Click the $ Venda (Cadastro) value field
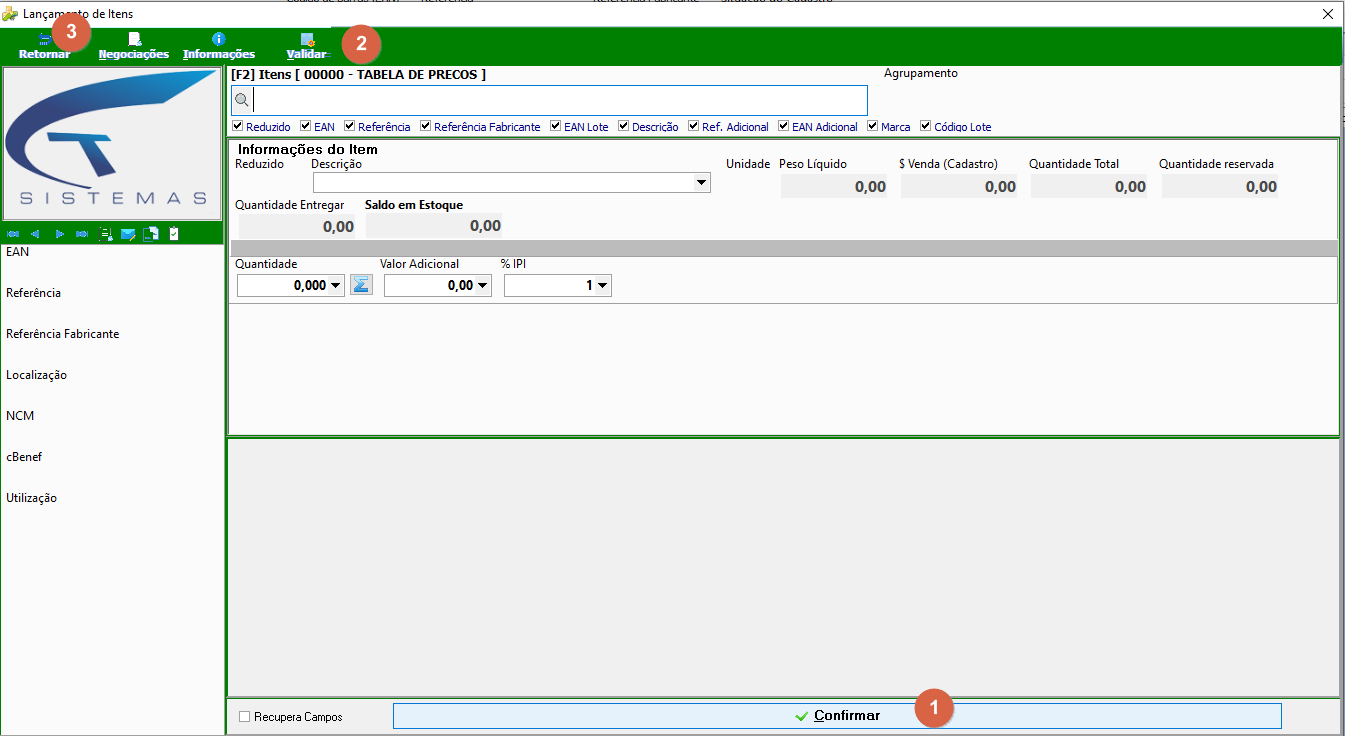 [959, 186]
